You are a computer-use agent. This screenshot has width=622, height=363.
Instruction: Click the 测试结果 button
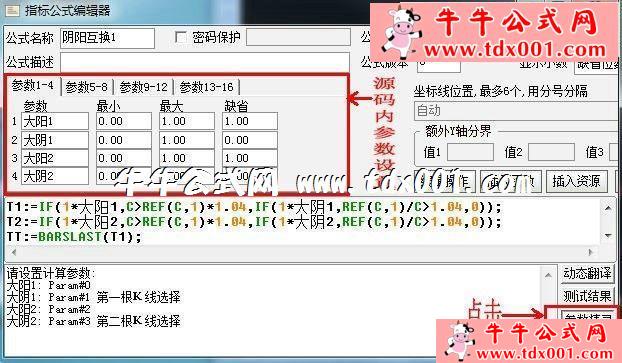tap(587, 296)
